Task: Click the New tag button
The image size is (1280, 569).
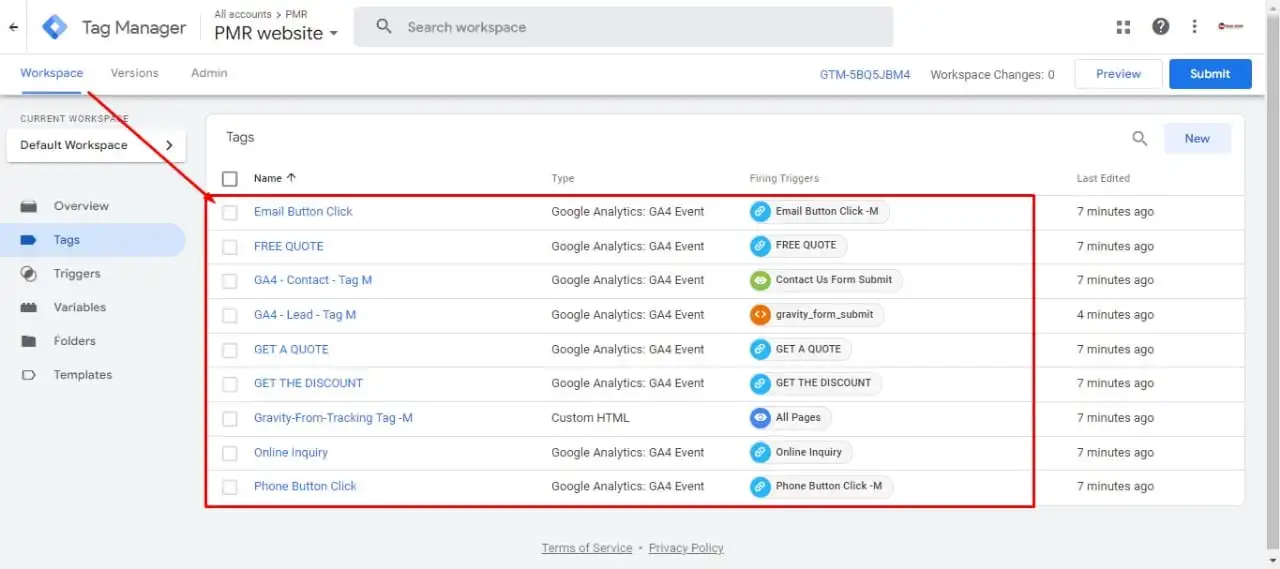Action: (x=1197, y=139)
